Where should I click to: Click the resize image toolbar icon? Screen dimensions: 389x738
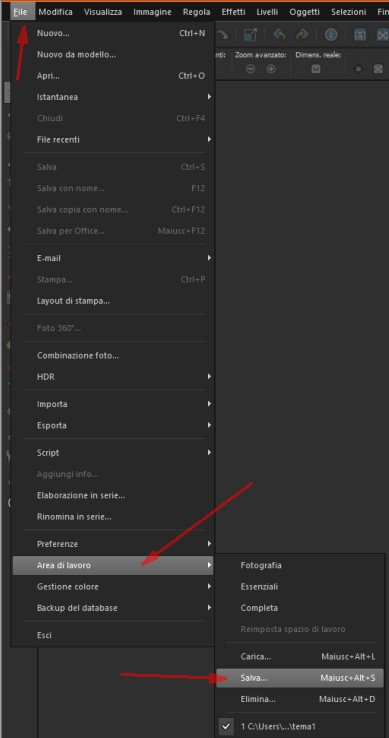click(x=251, y=34)
